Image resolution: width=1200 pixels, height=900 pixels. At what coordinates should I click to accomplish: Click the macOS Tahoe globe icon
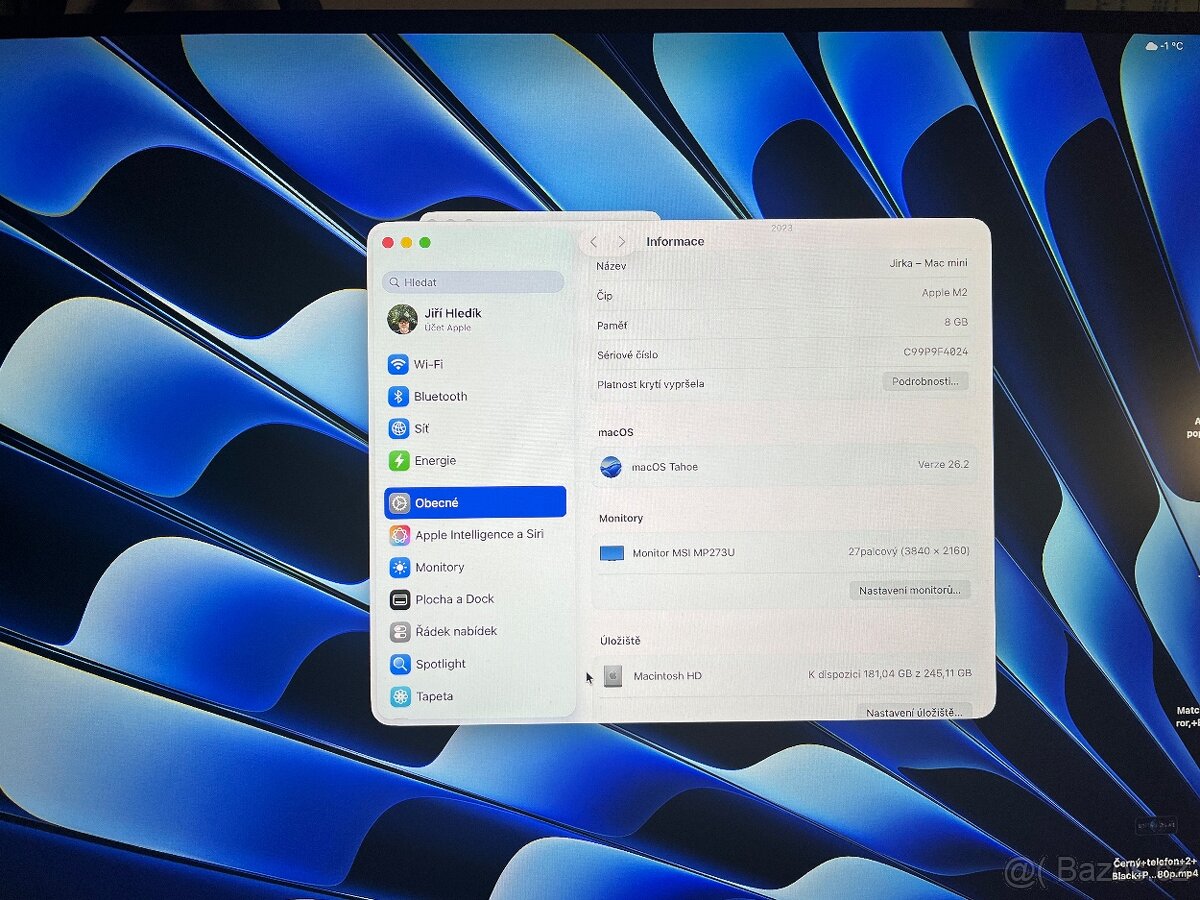611,466
